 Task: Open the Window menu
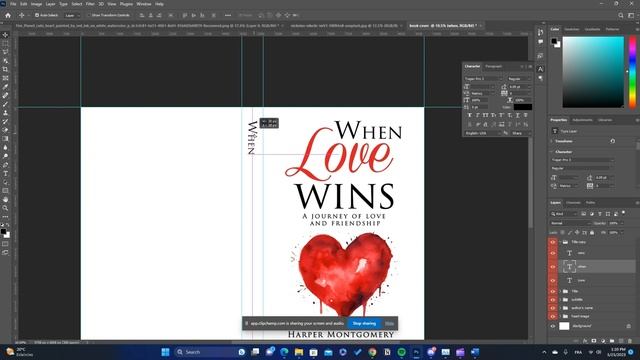pyautogui.click(x=144, y=4)
